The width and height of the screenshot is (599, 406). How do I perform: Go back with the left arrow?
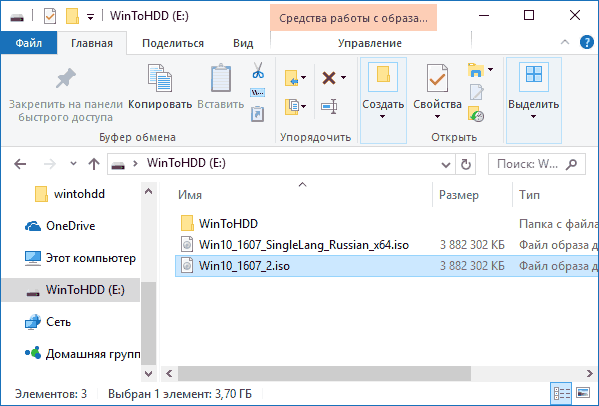point(20,164)
